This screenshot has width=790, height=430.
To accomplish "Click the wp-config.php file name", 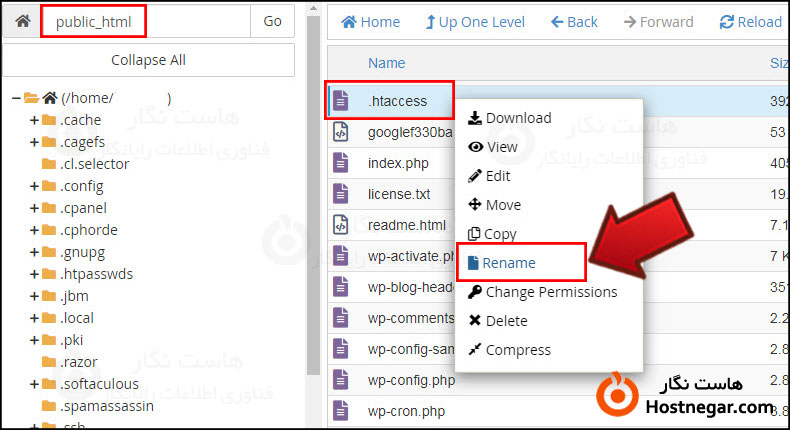I will 411,380.
